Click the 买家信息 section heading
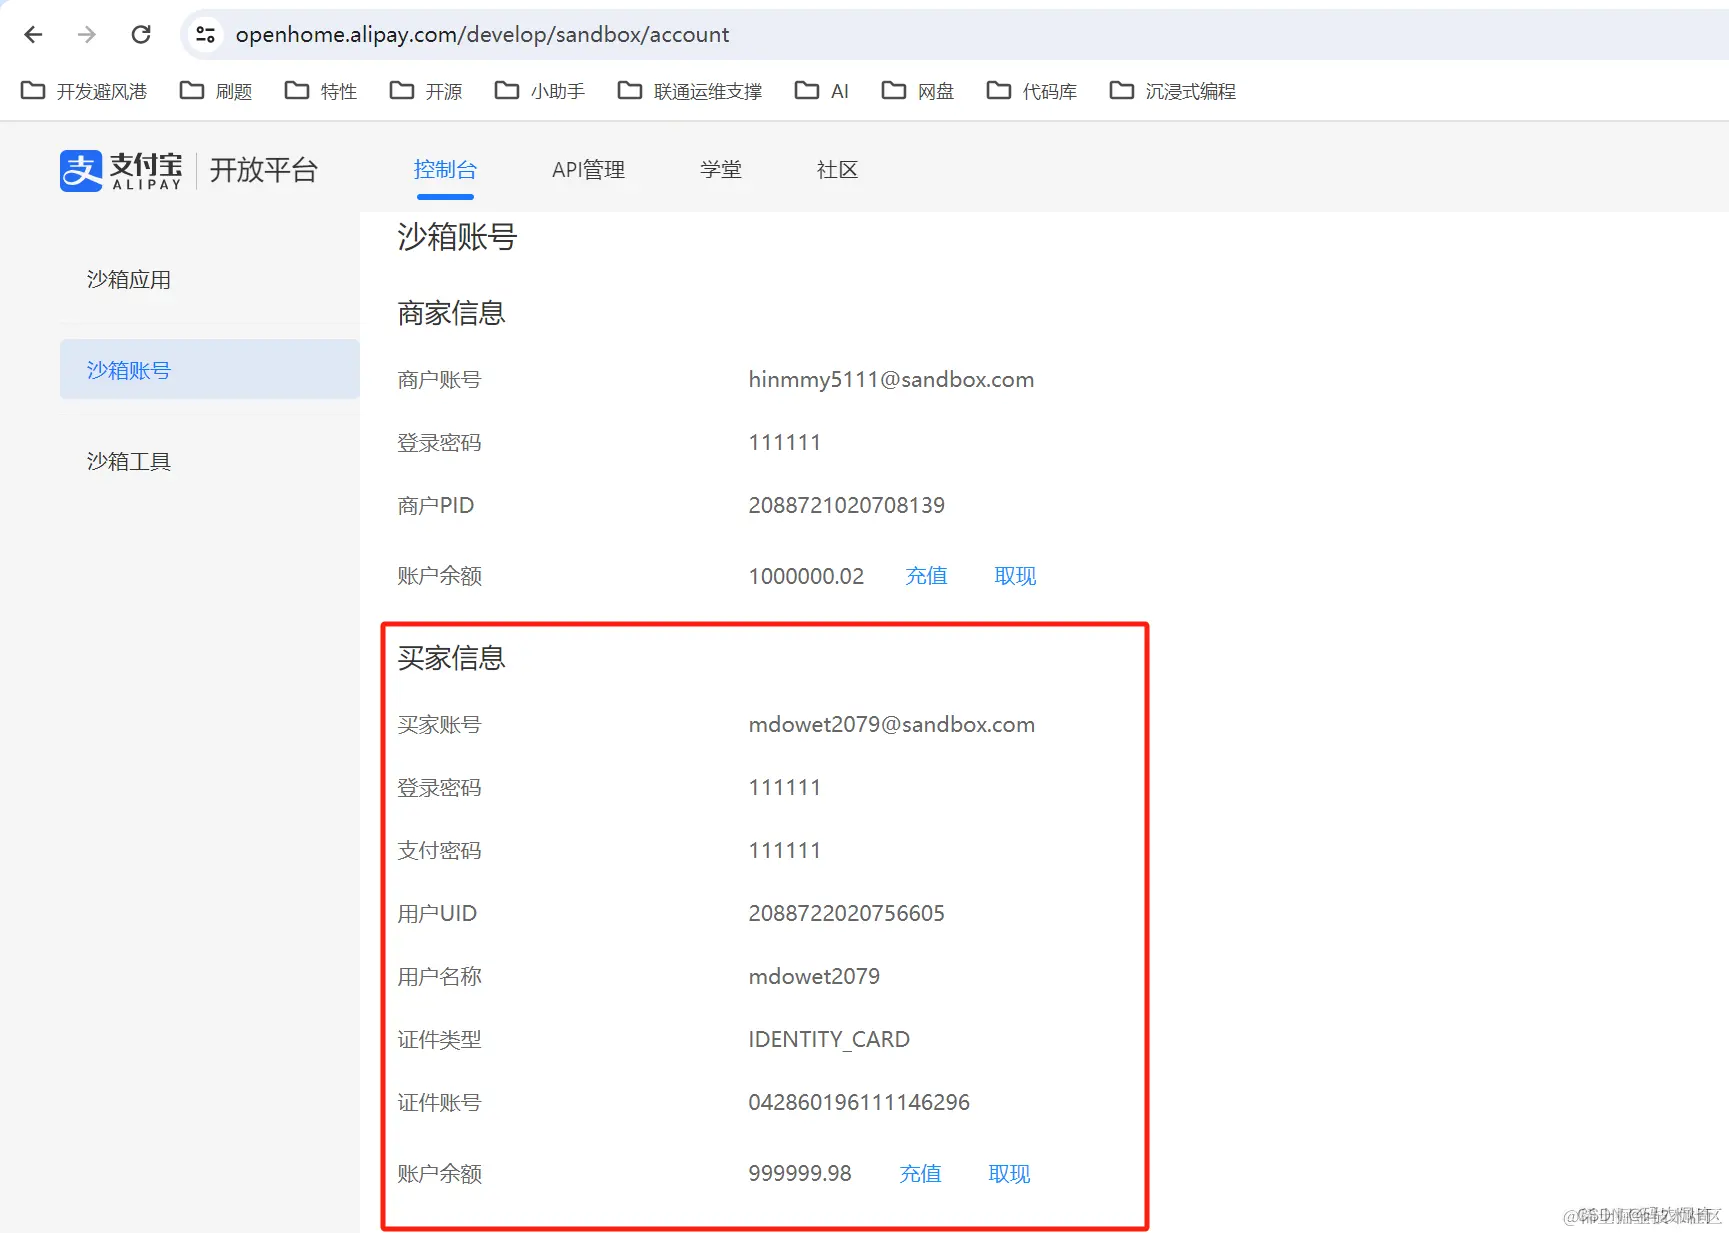This screenshot has height=1233, width=1729. 451,658
